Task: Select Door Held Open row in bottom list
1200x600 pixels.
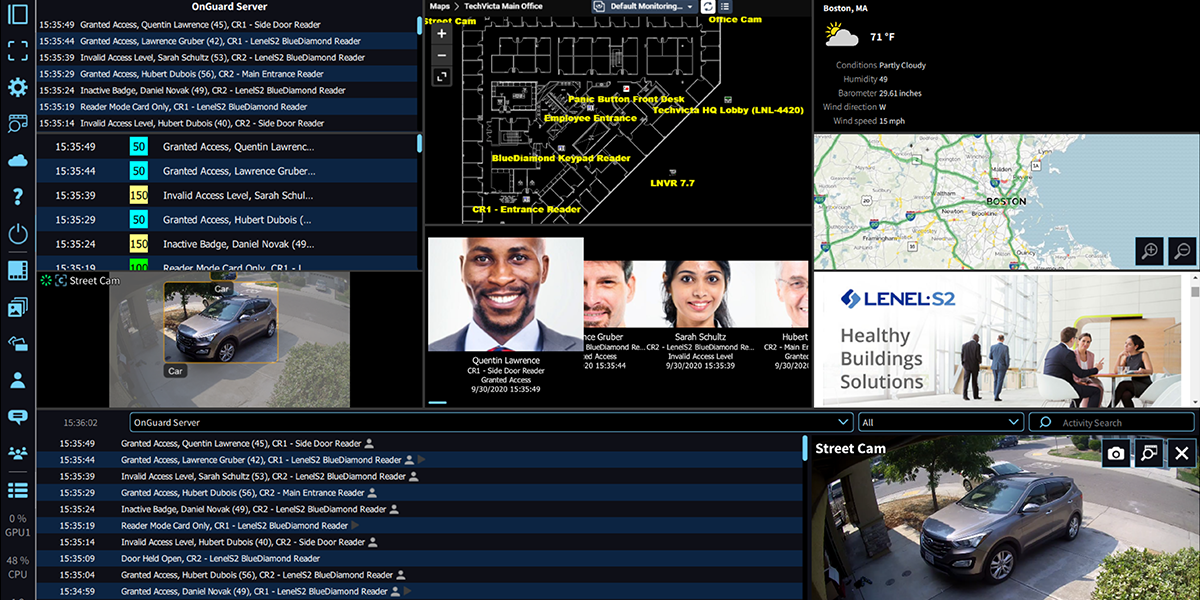Action: tap(419, 559)
